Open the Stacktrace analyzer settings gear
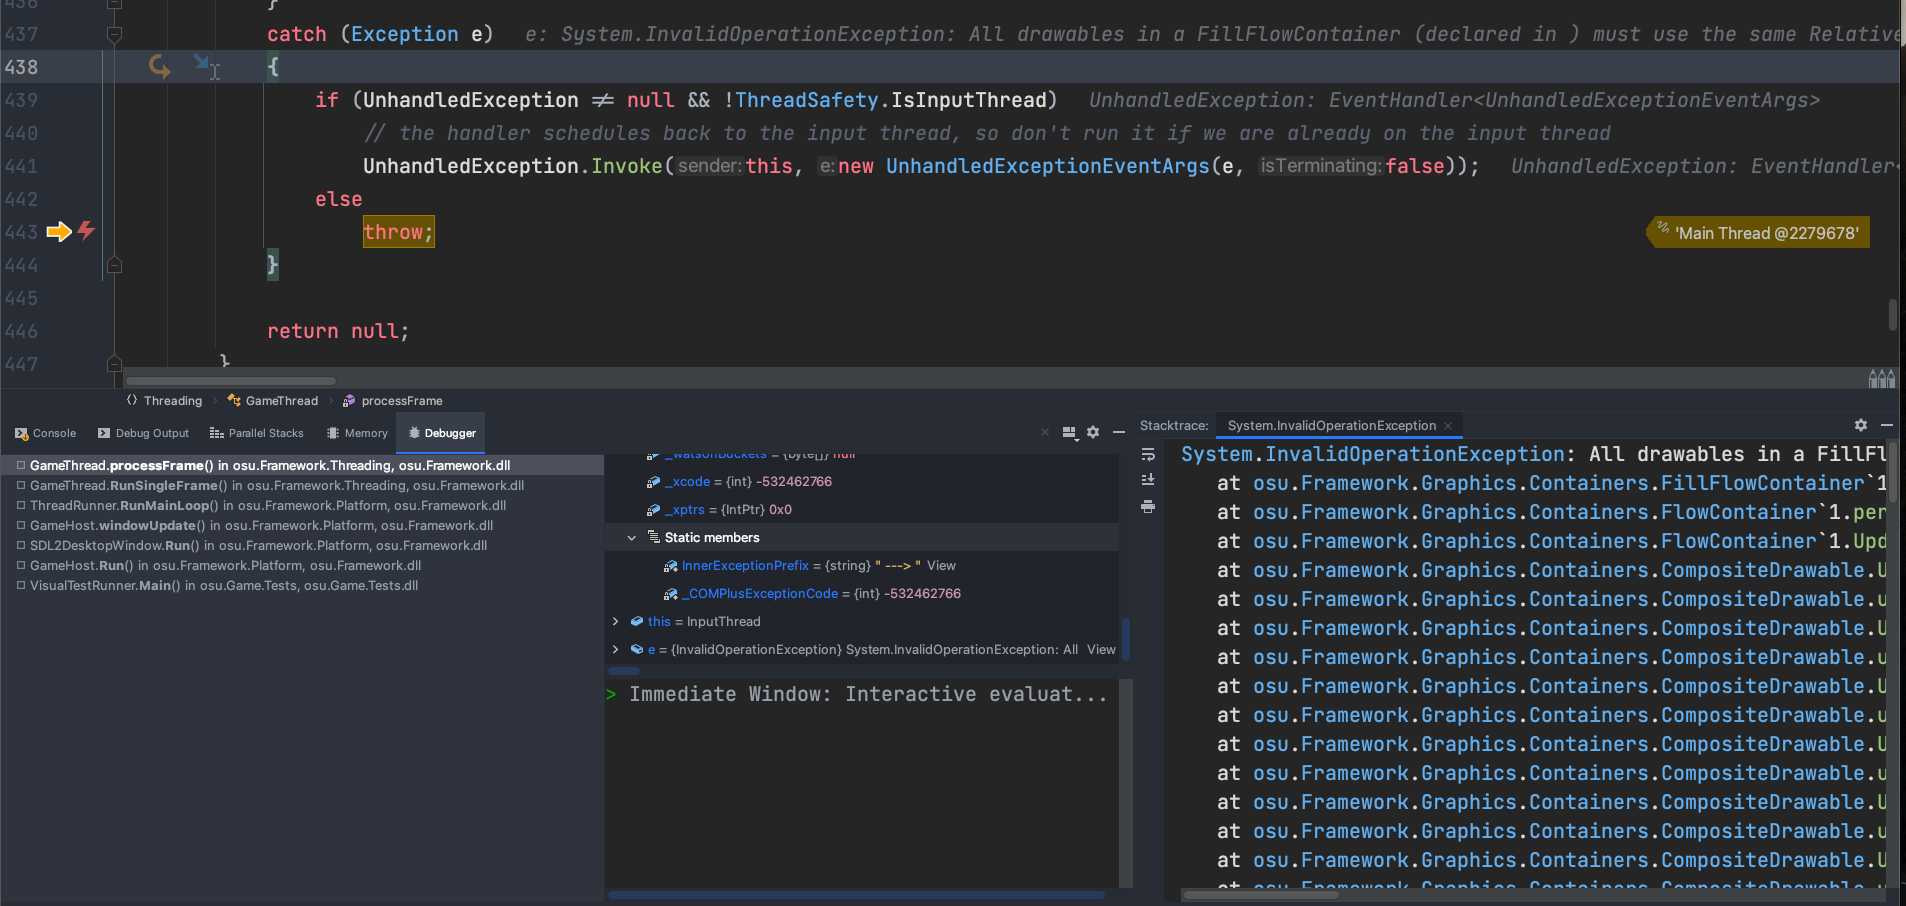The height and width of the screenshot is (906, 1906). [x=1861, y=425]
